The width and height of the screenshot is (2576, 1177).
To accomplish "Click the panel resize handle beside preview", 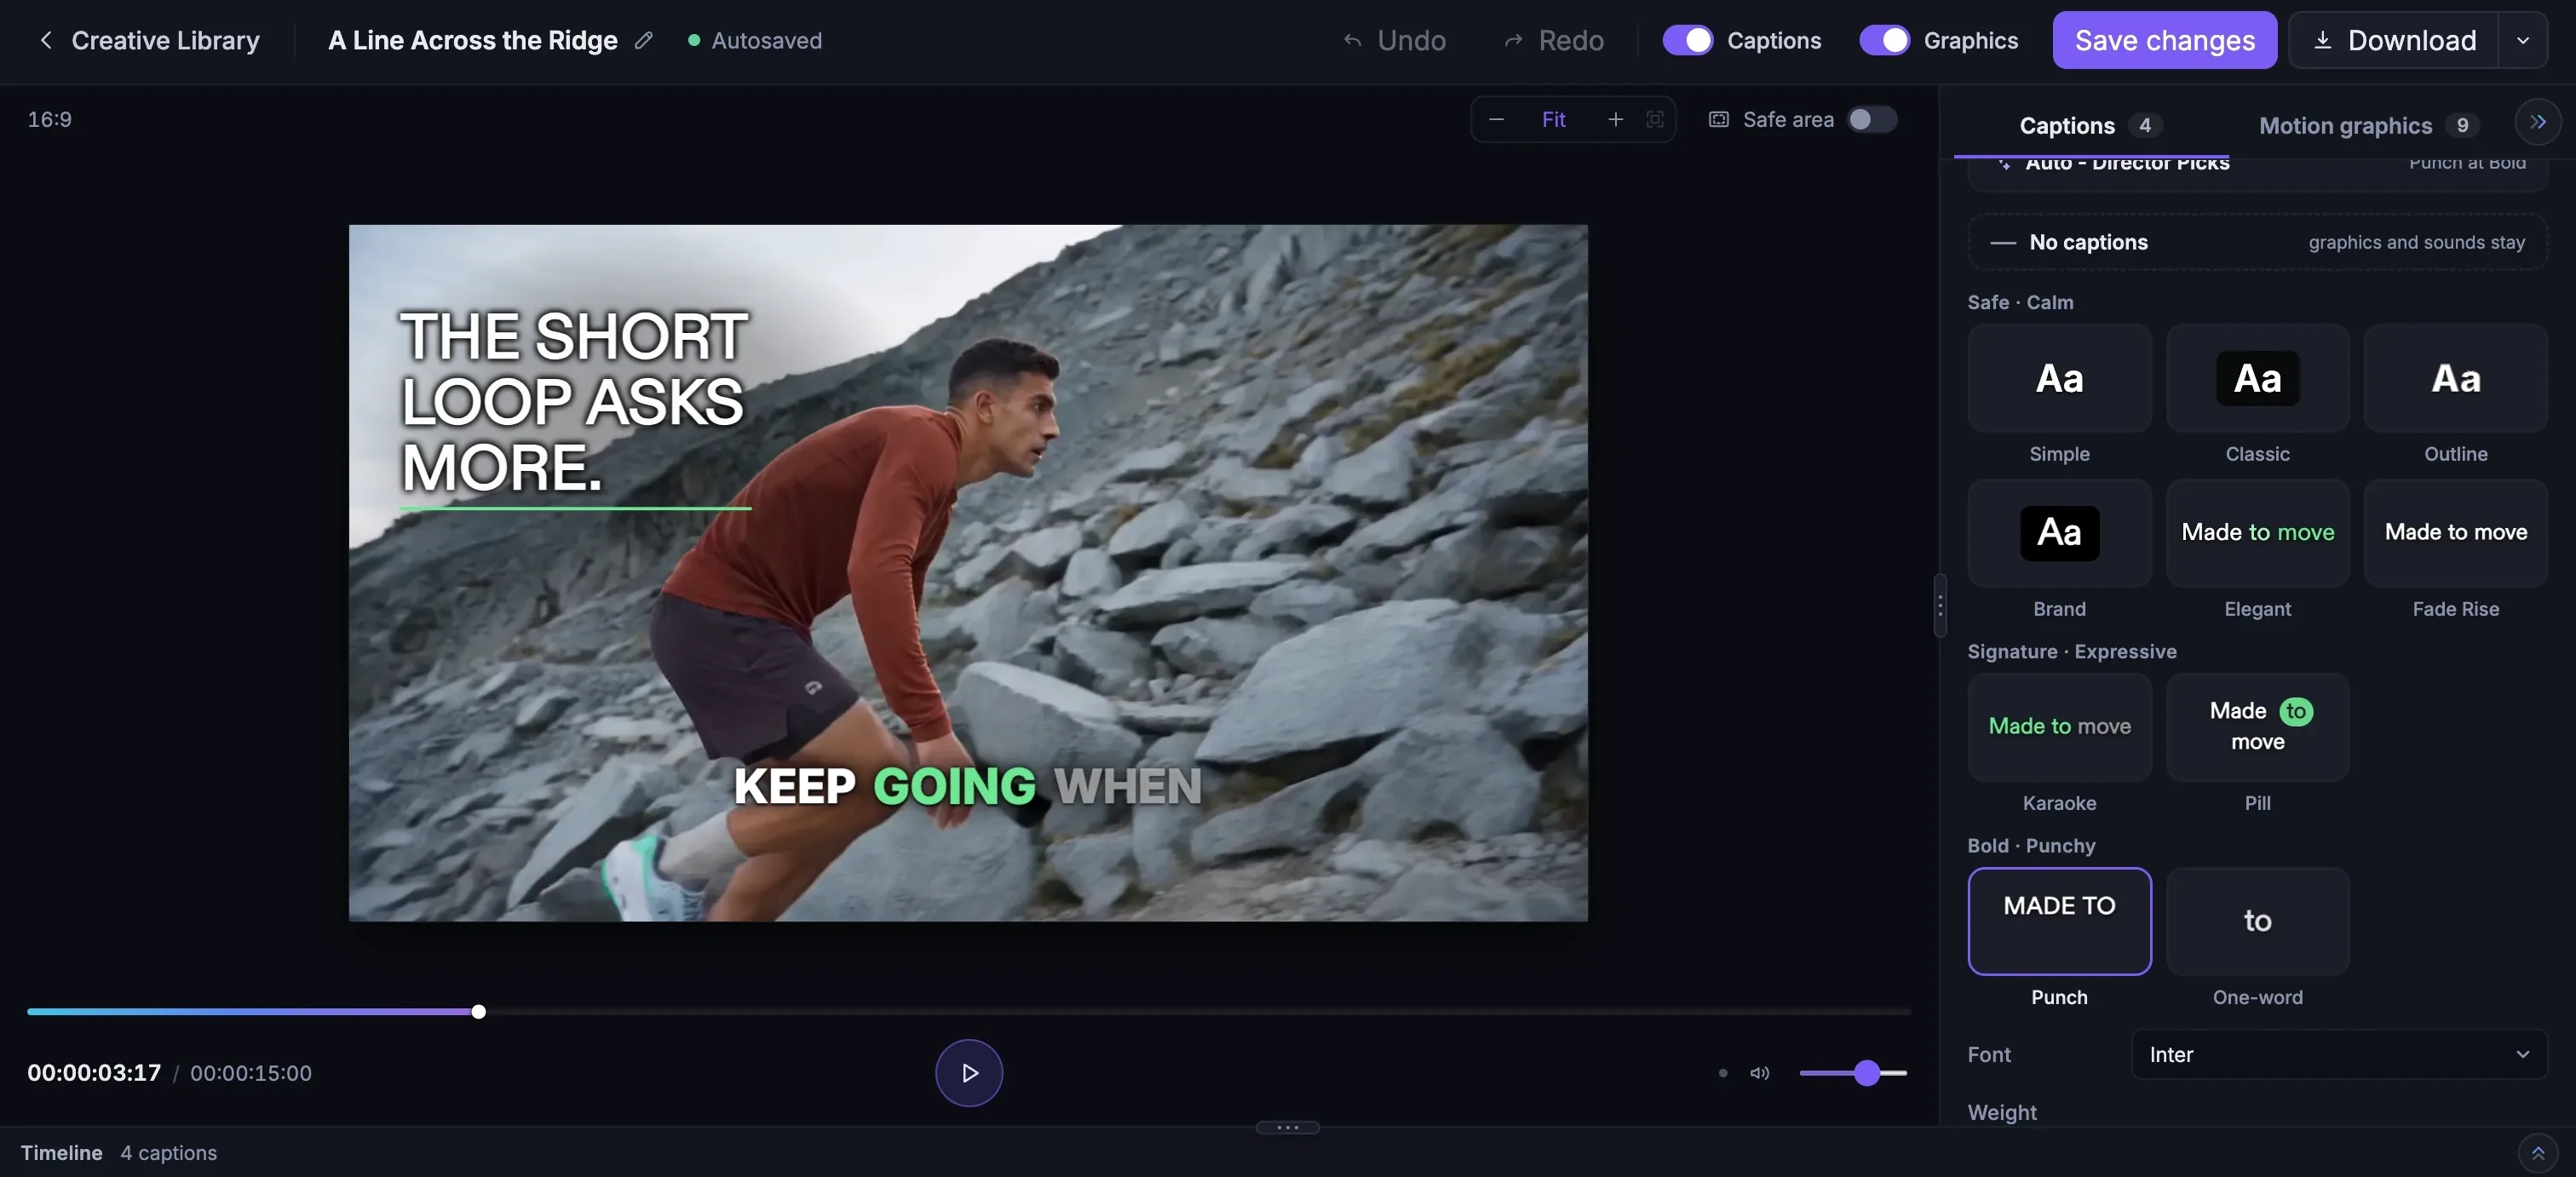I will (1939, 605).
